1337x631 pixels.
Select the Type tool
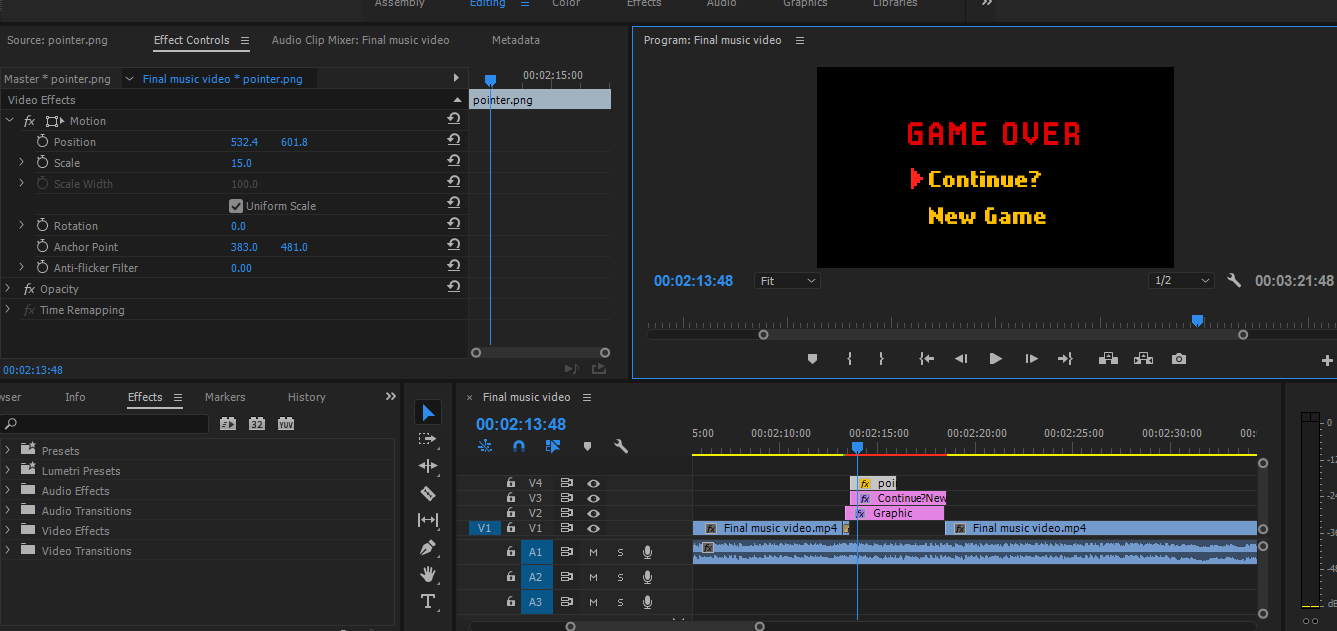[x=428, y=601]
